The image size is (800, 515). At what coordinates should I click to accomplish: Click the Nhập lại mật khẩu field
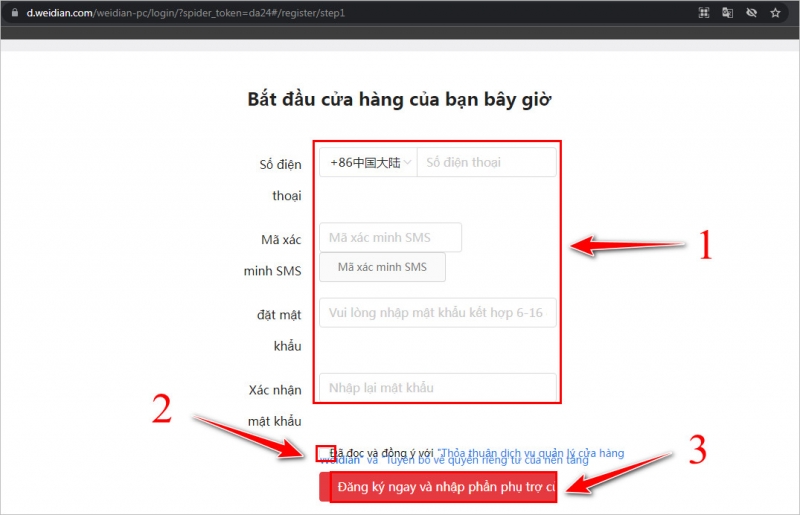coord(438,387)
